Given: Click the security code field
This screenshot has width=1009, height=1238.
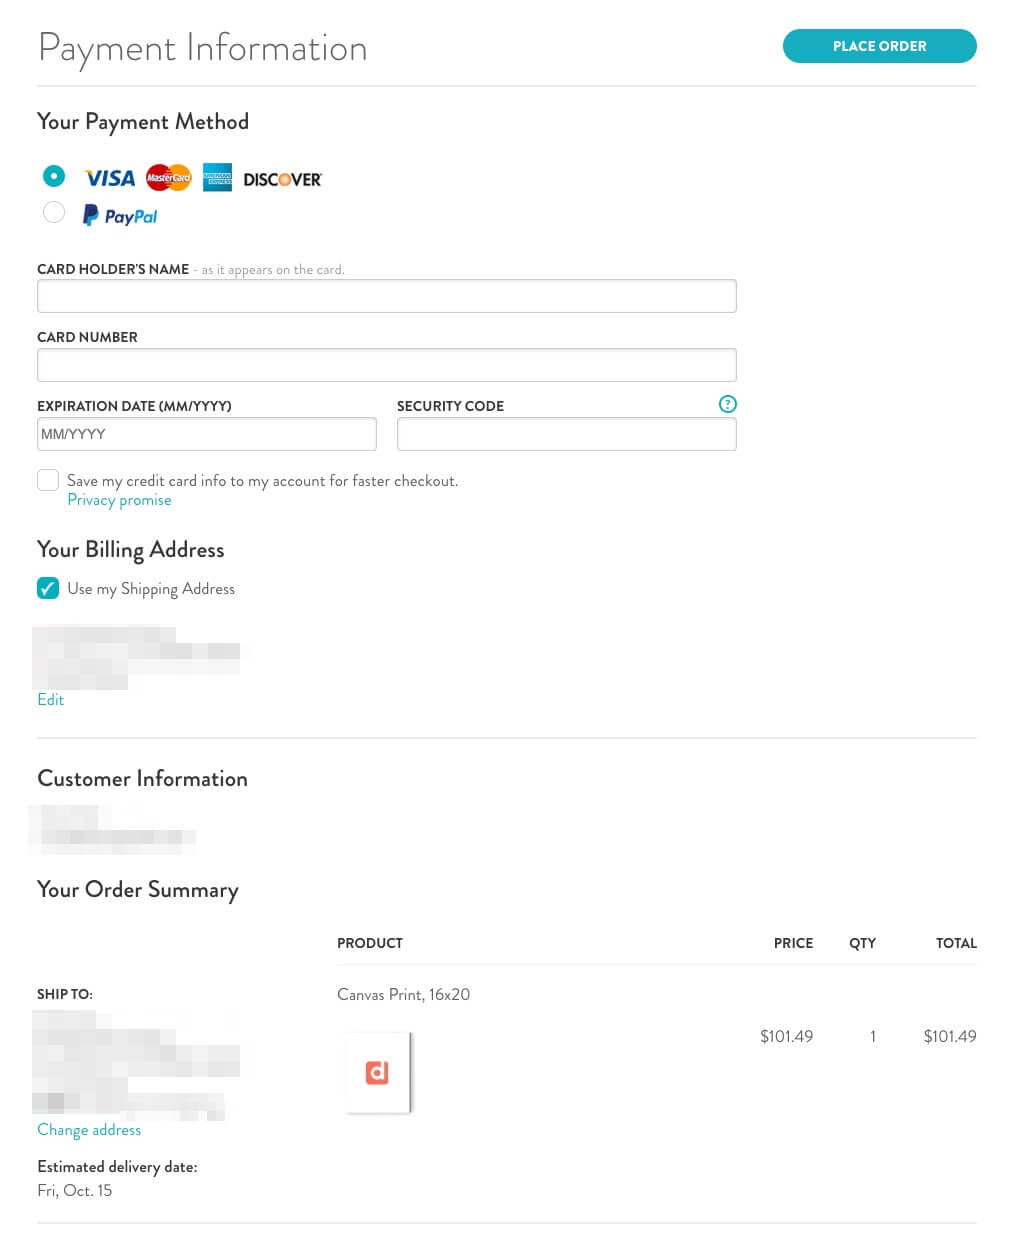Looking at the screenshot, I should pyautogui.click(x=566, y=433).
